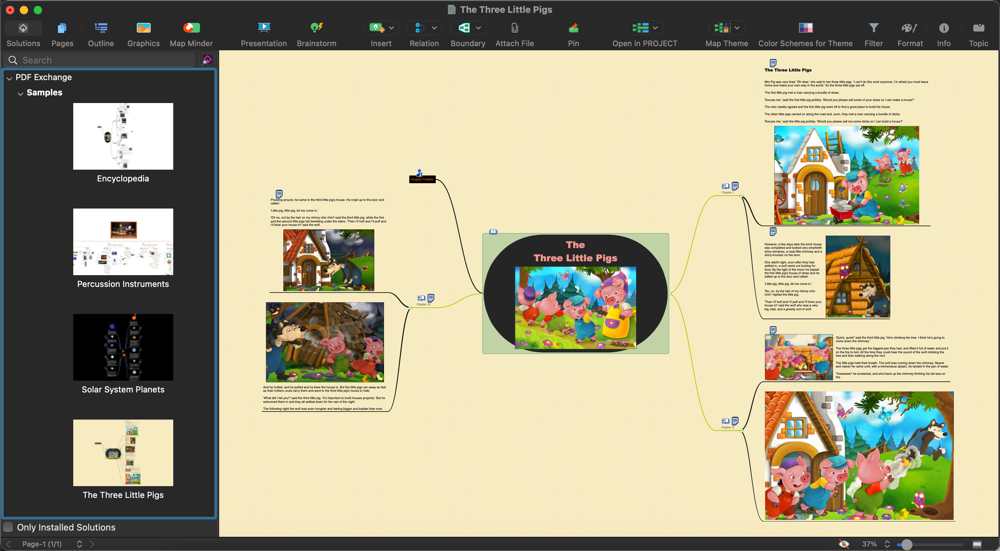The height and width of the screenshot is (551, 1000).
Task: Click the Attach File paperclip icon
Action: (x=515, y=28)
